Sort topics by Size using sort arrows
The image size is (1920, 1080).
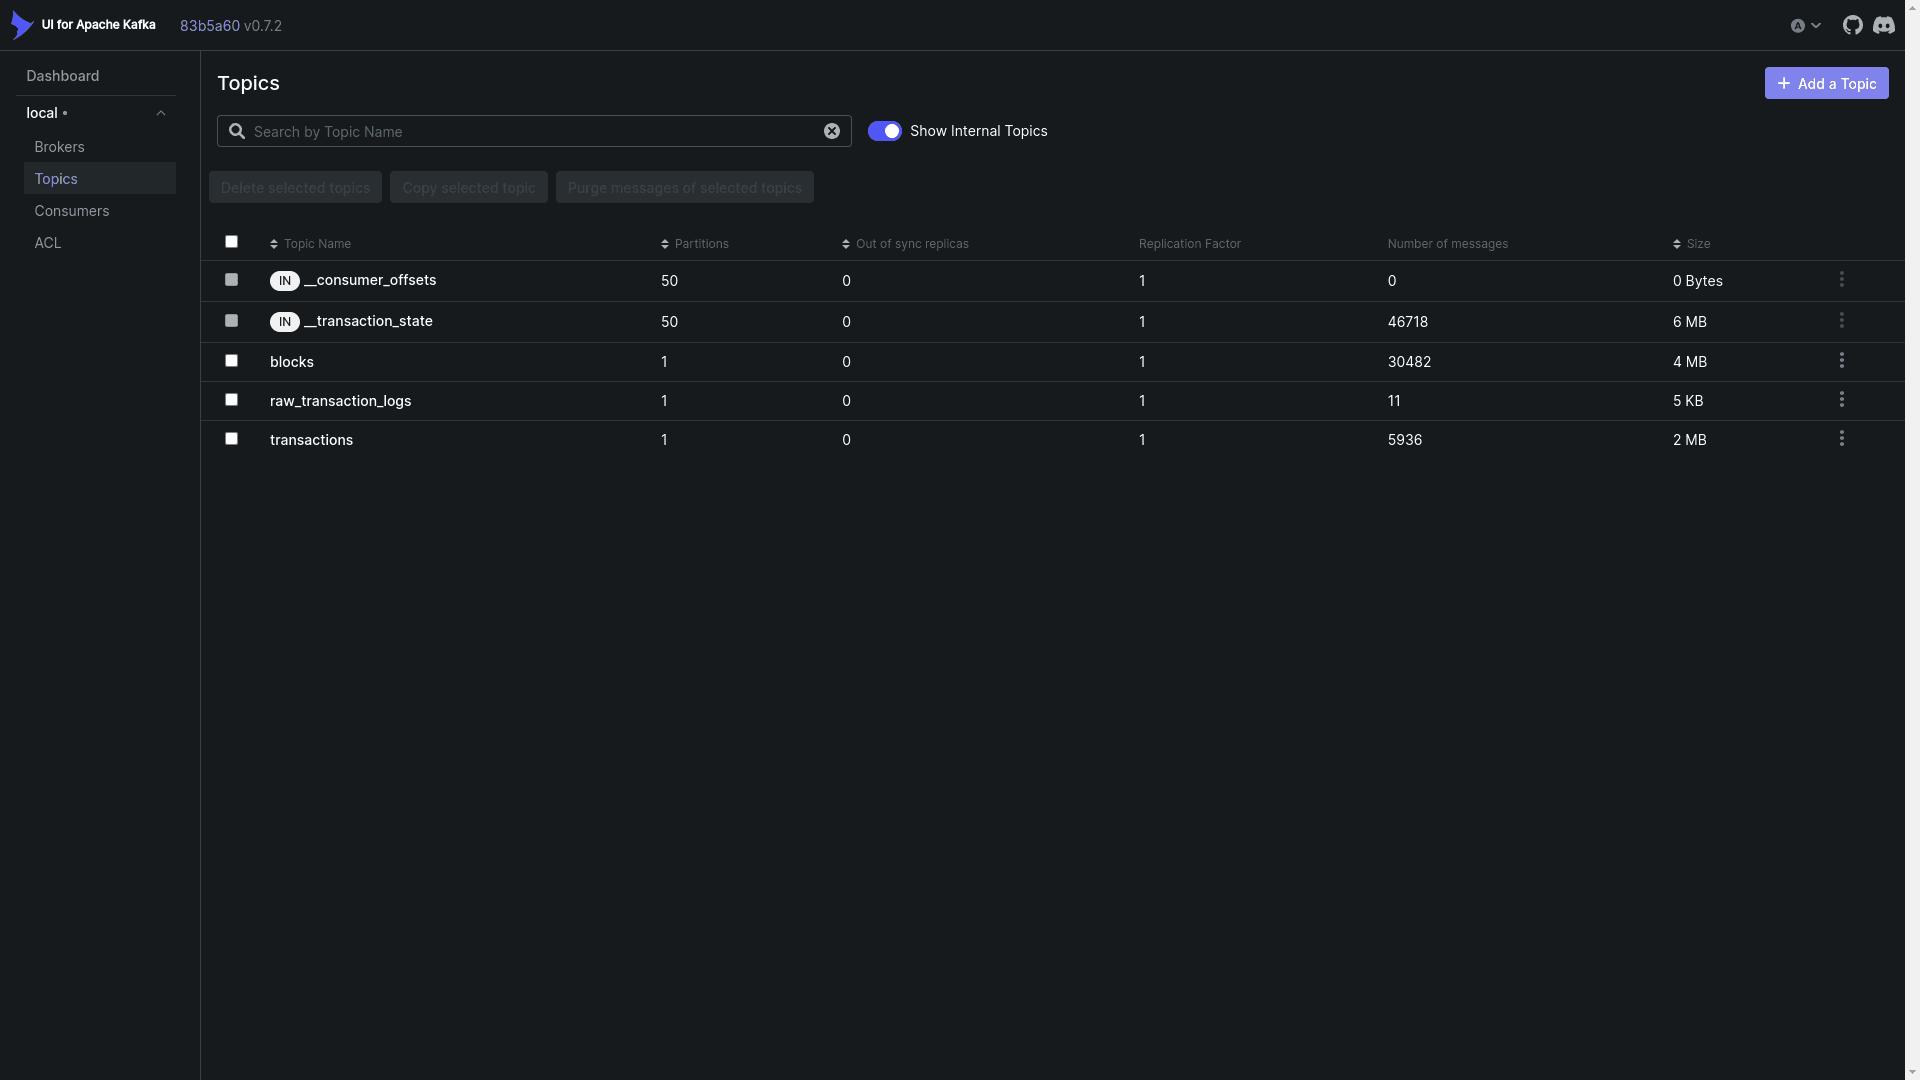click(x=1677, y=243)
